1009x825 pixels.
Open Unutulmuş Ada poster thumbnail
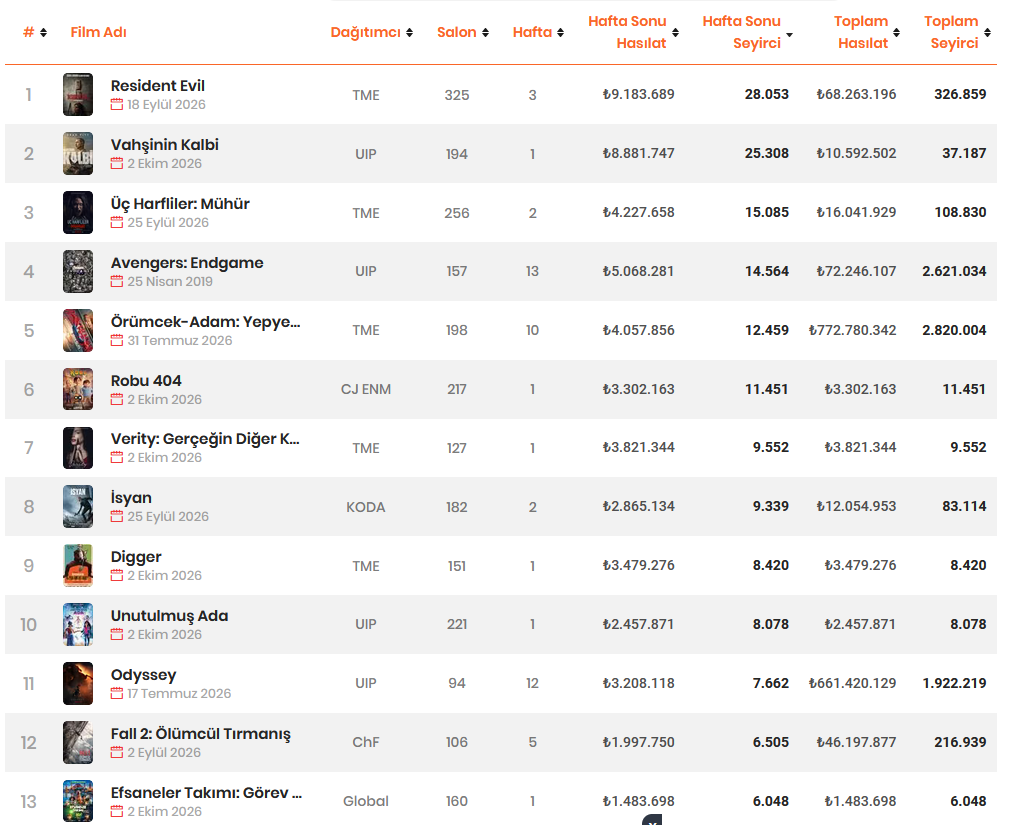coord(78,624)
